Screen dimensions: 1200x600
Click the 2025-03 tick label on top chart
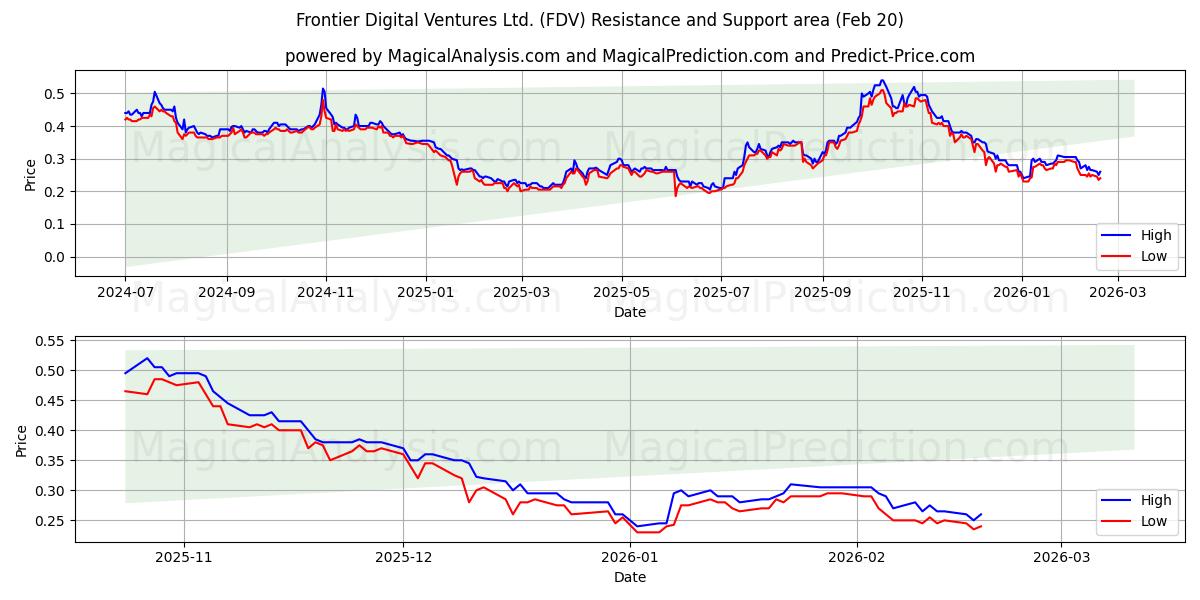coord(522,292)
